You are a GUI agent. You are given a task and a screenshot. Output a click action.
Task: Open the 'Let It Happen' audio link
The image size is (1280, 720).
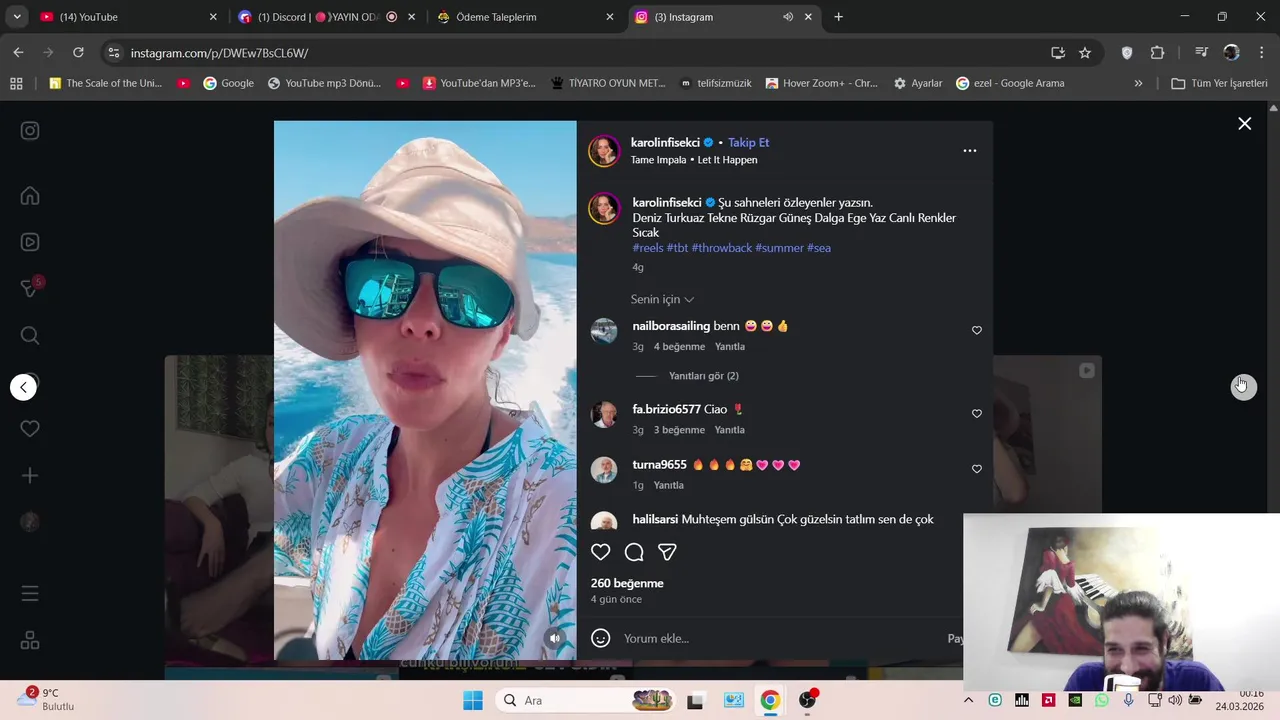(x=727, y=160)
